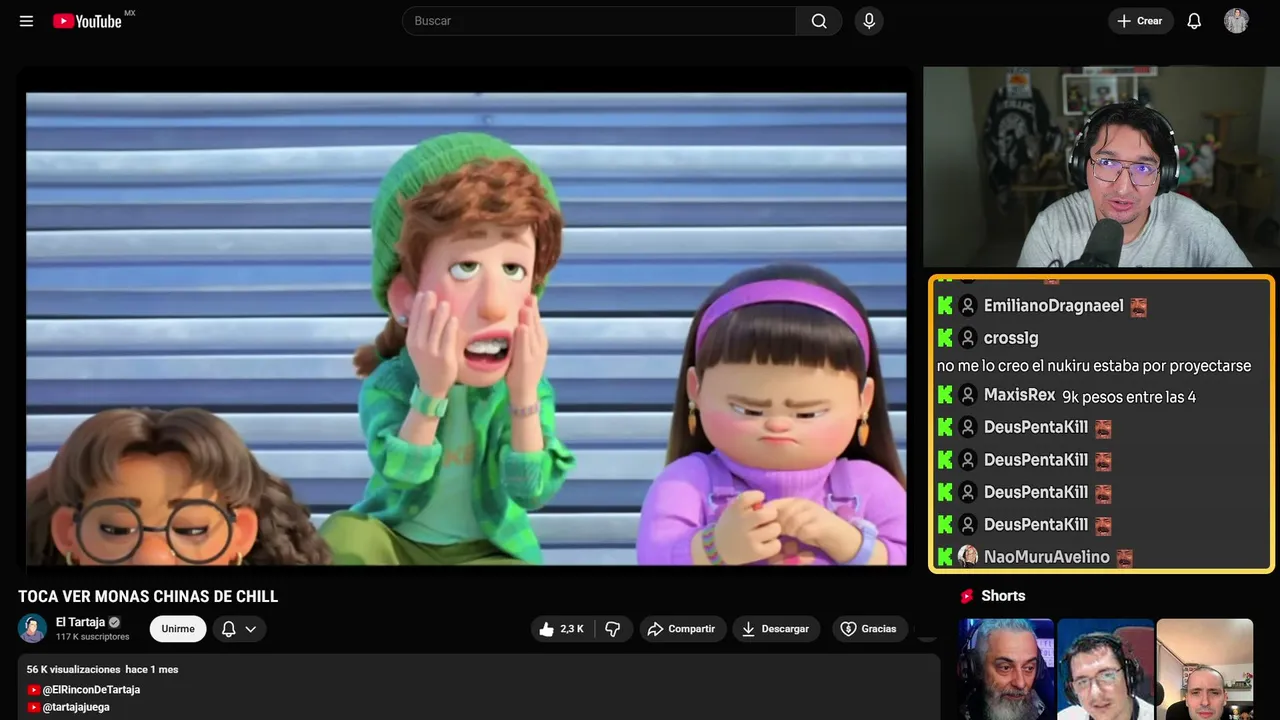1280x720 pixels.
Task: Click the chat message 9k pesos entre las 4
Action: 1129,397
